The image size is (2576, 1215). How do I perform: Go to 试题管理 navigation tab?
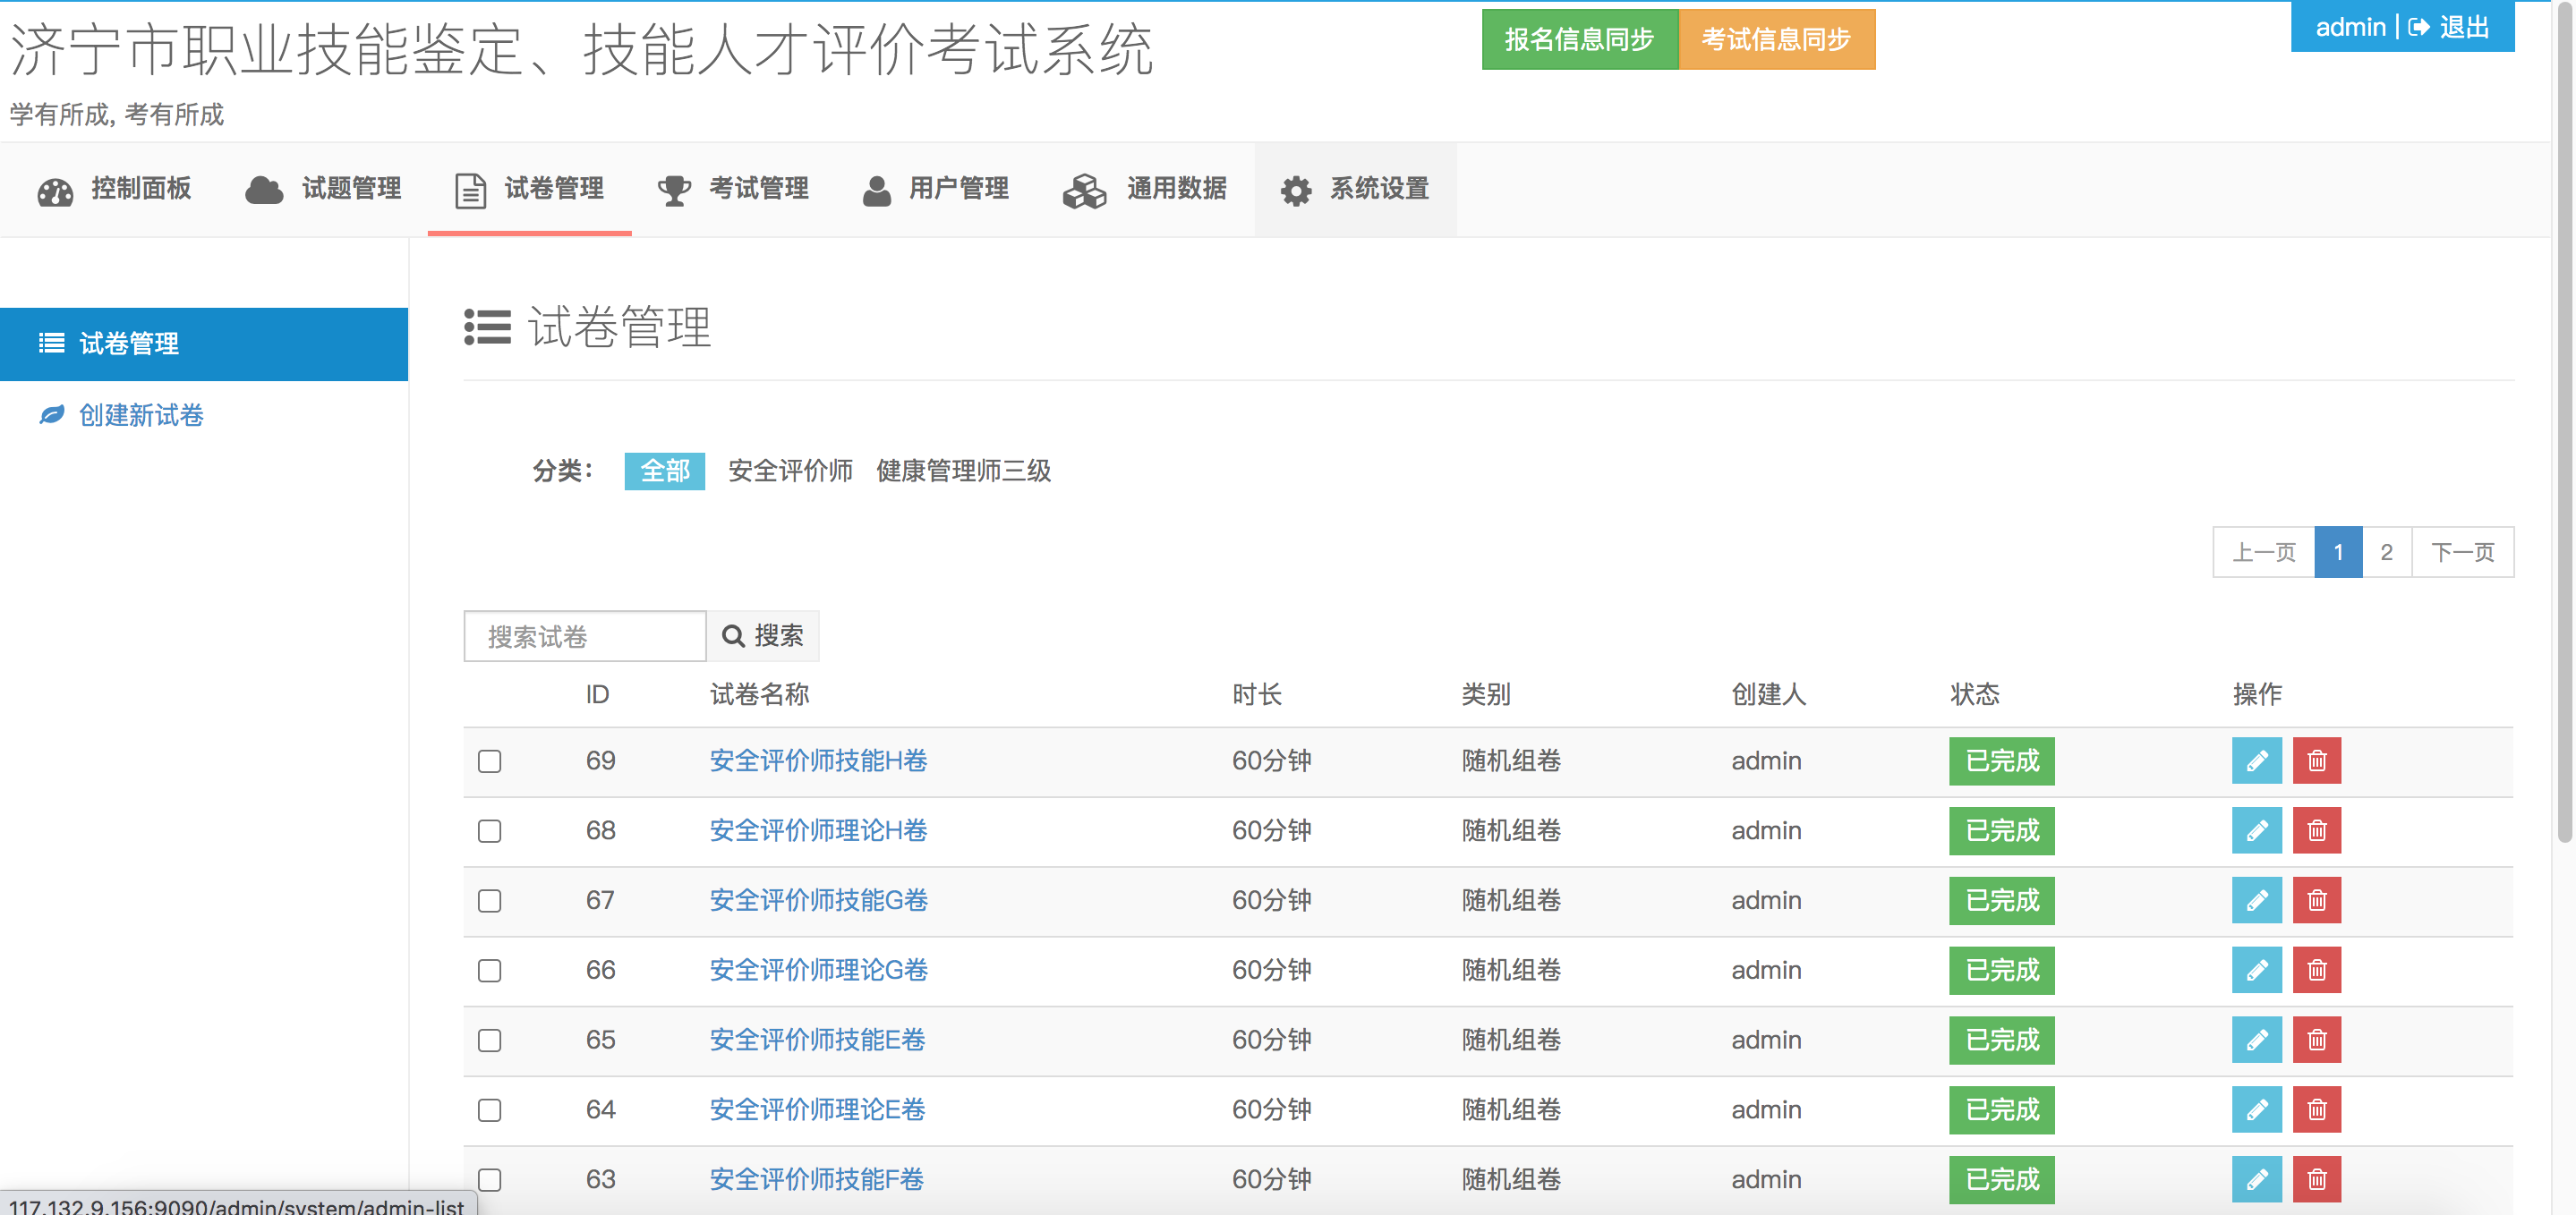click(322, 189)
